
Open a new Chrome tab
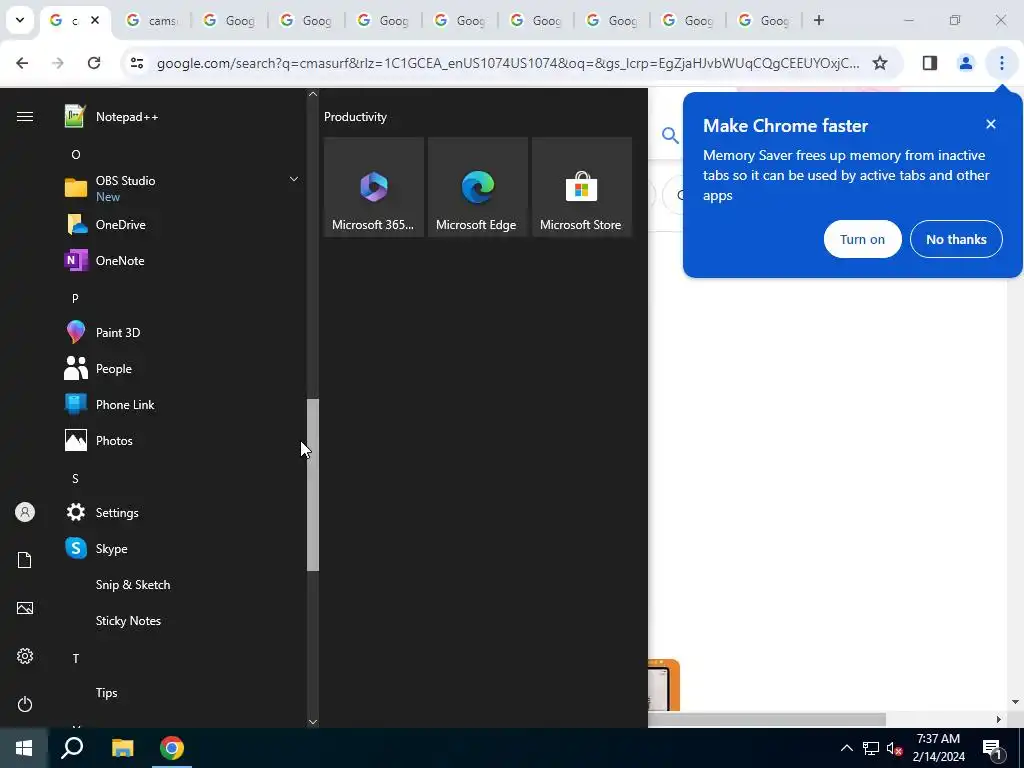point(819,20)
